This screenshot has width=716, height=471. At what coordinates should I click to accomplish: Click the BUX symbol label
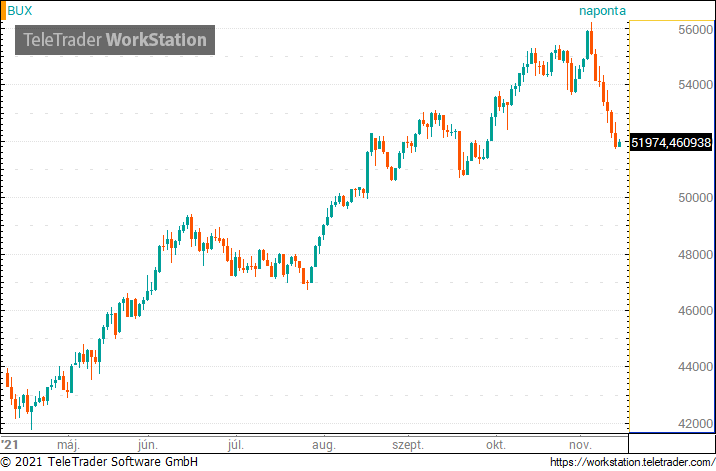click(20, 11)
